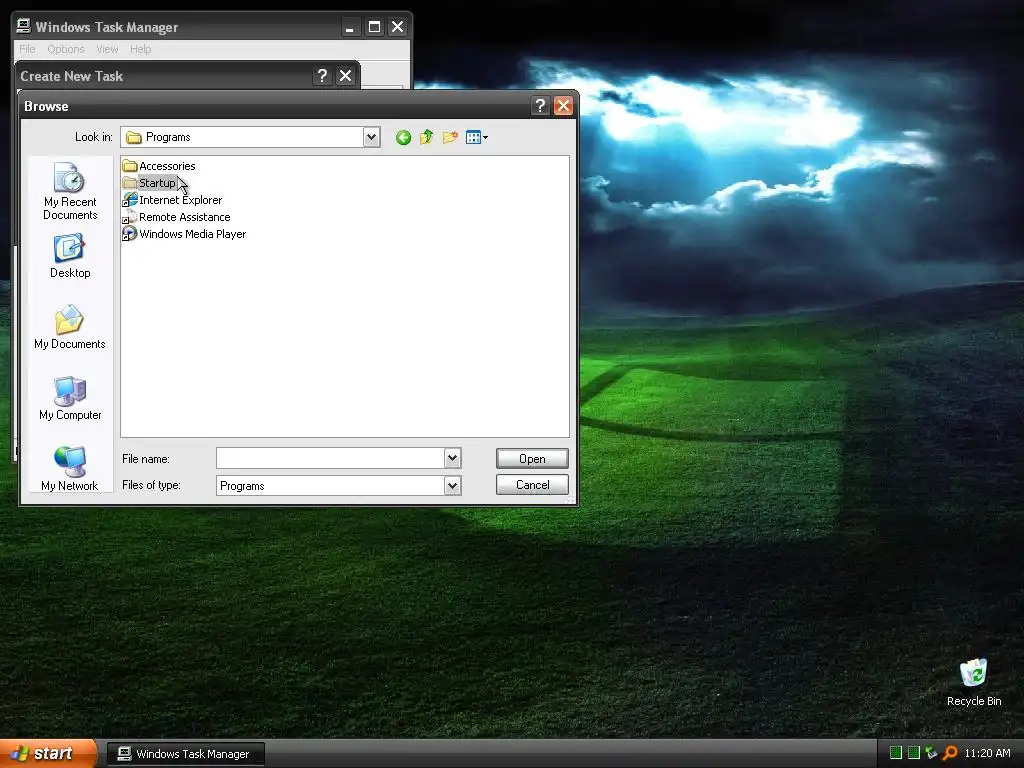Click the Start button
This screenshot has width=1024, height=768.
[48, 754]
